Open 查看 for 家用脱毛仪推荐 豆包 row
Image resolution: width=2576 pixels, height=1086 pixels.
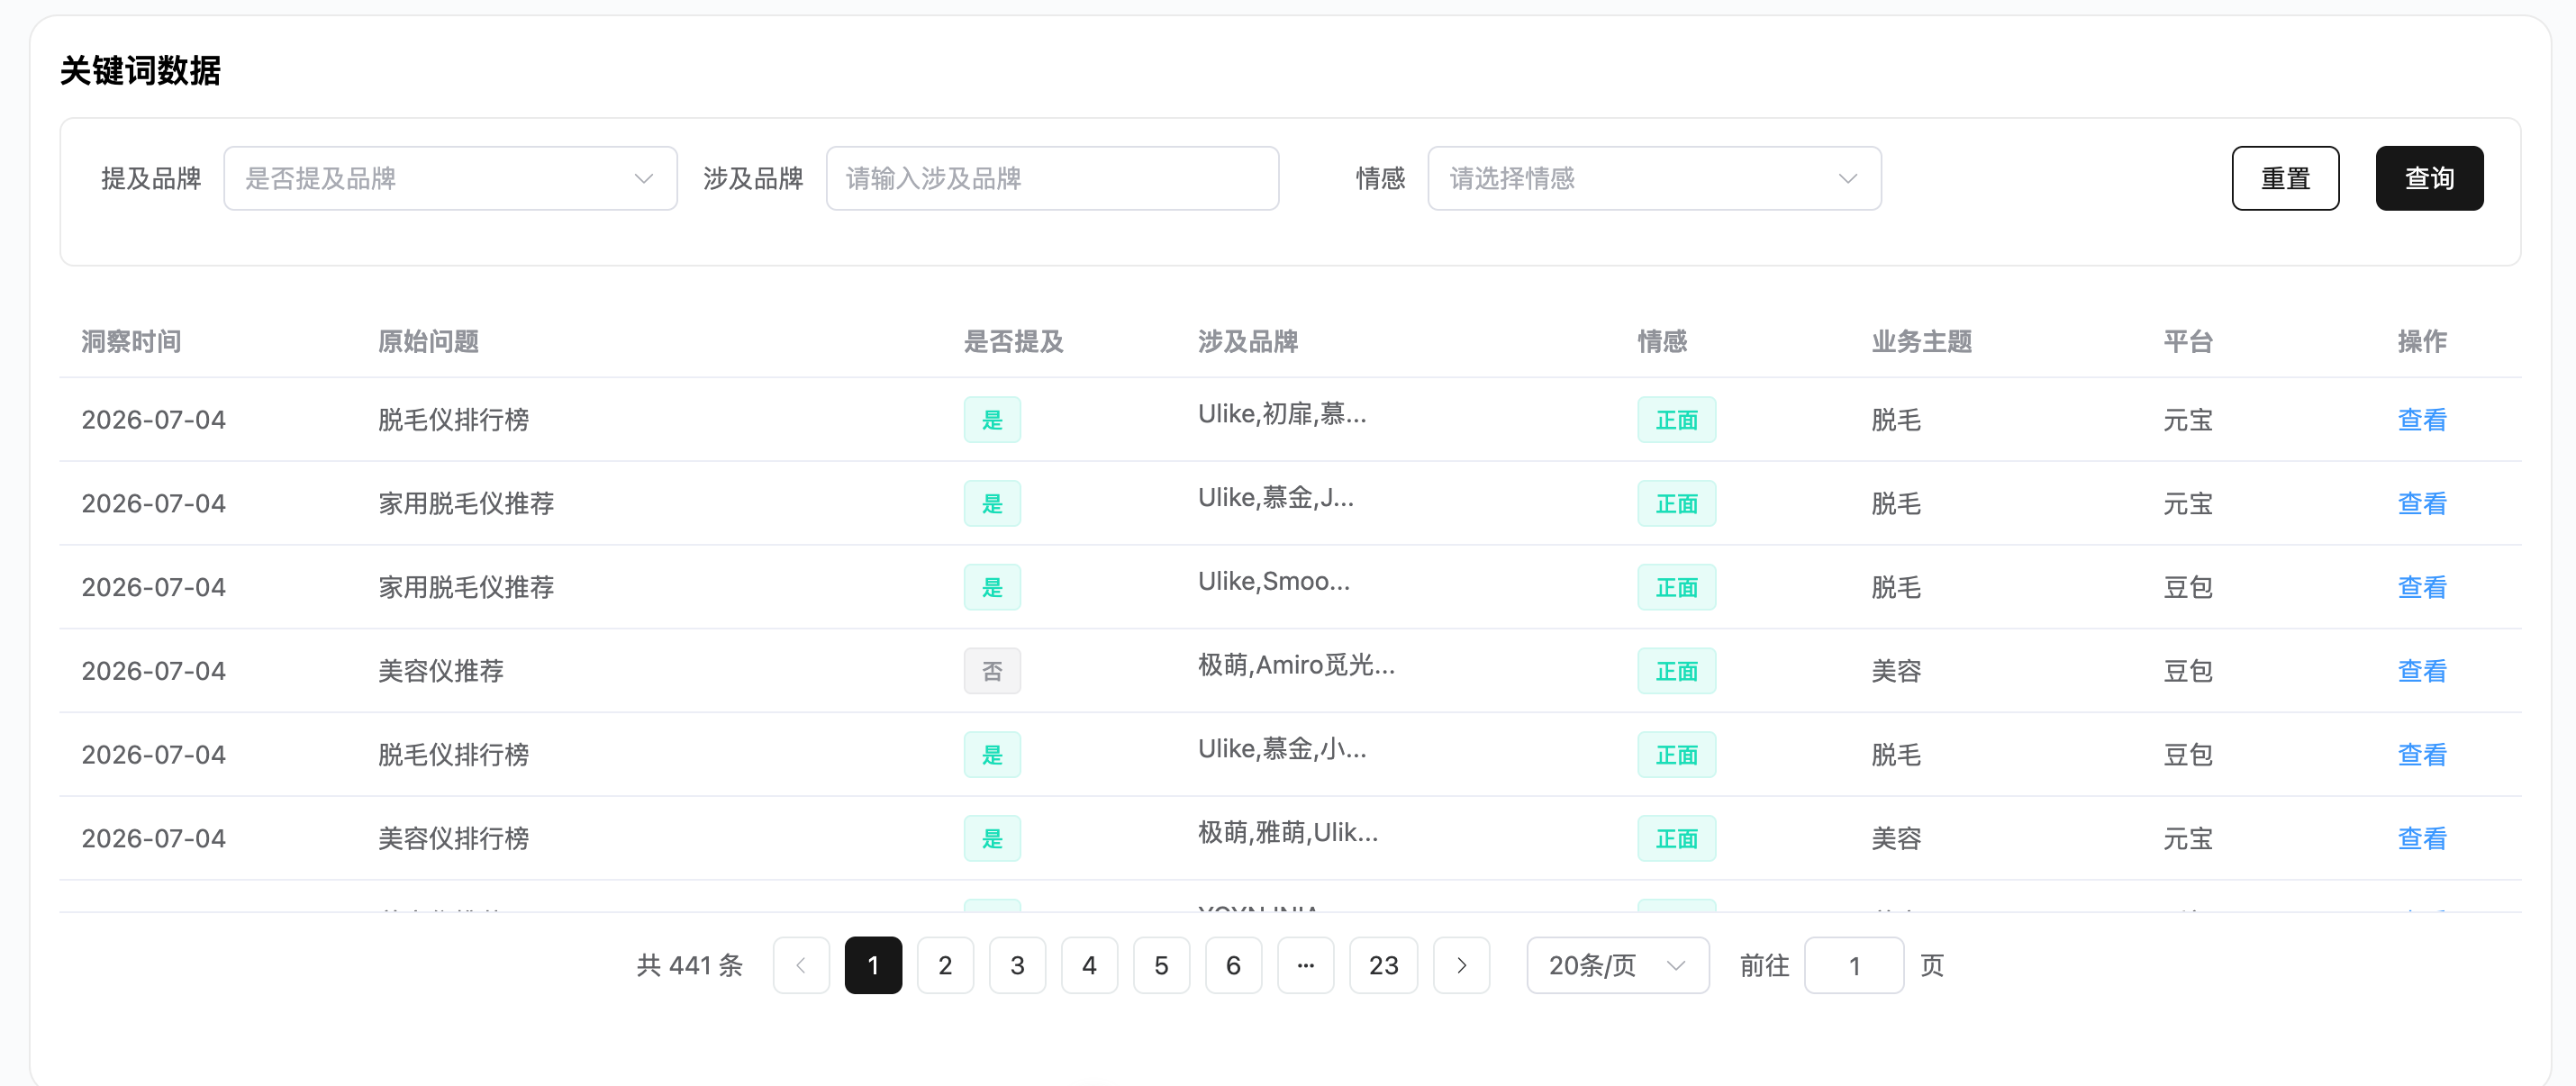(2421, 588)
